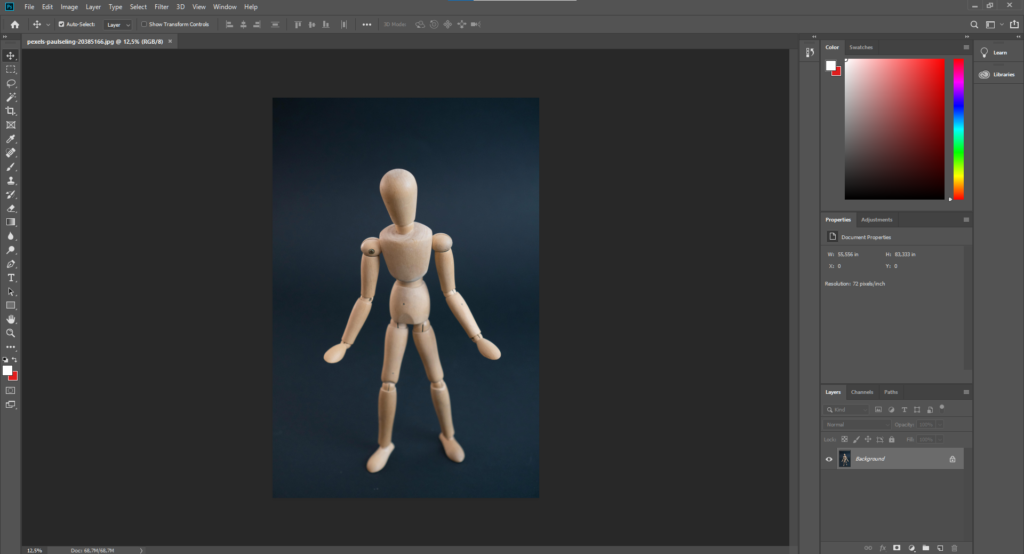
Task: Open search via the magnifier icon top right
Action: (x=974, y=24)
